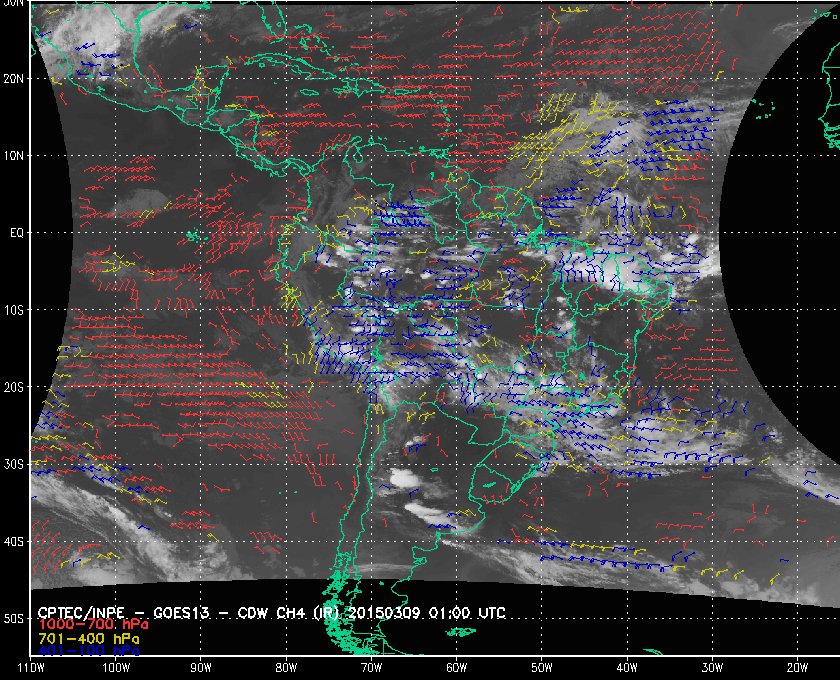
Task: Click the 10N latitude label
Action: (x=12, y=155)
